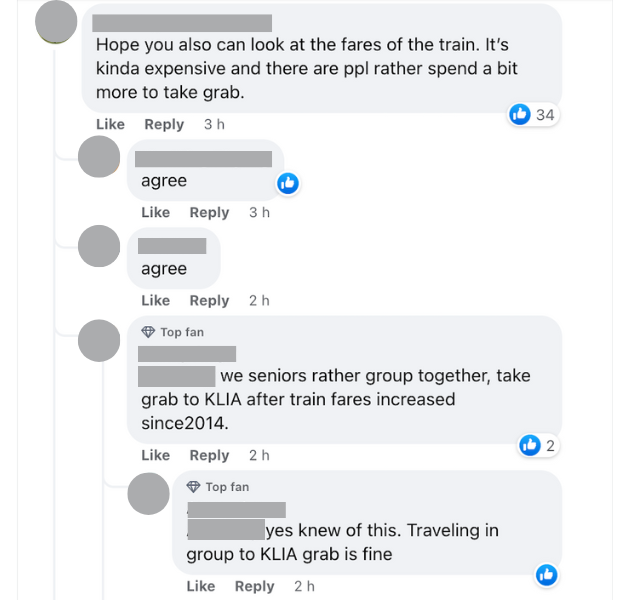Click thumbs-up reaction on the KLIA grab is fine reply
Image resolution: width=640 pixels, height=600 pixels.
pyautogui.click(x=546, y=574)
